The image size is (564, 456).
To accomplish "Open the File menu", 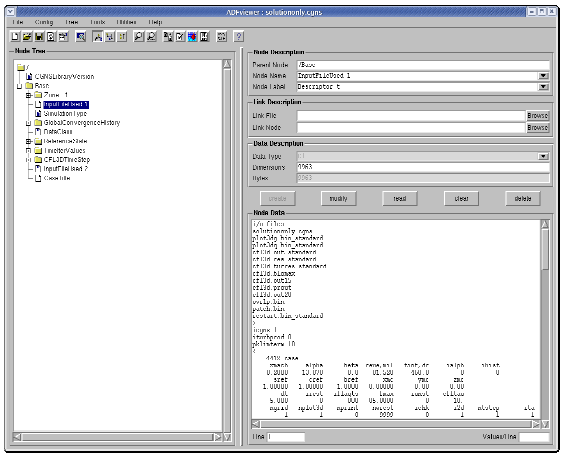I will (x=18, y=22).
